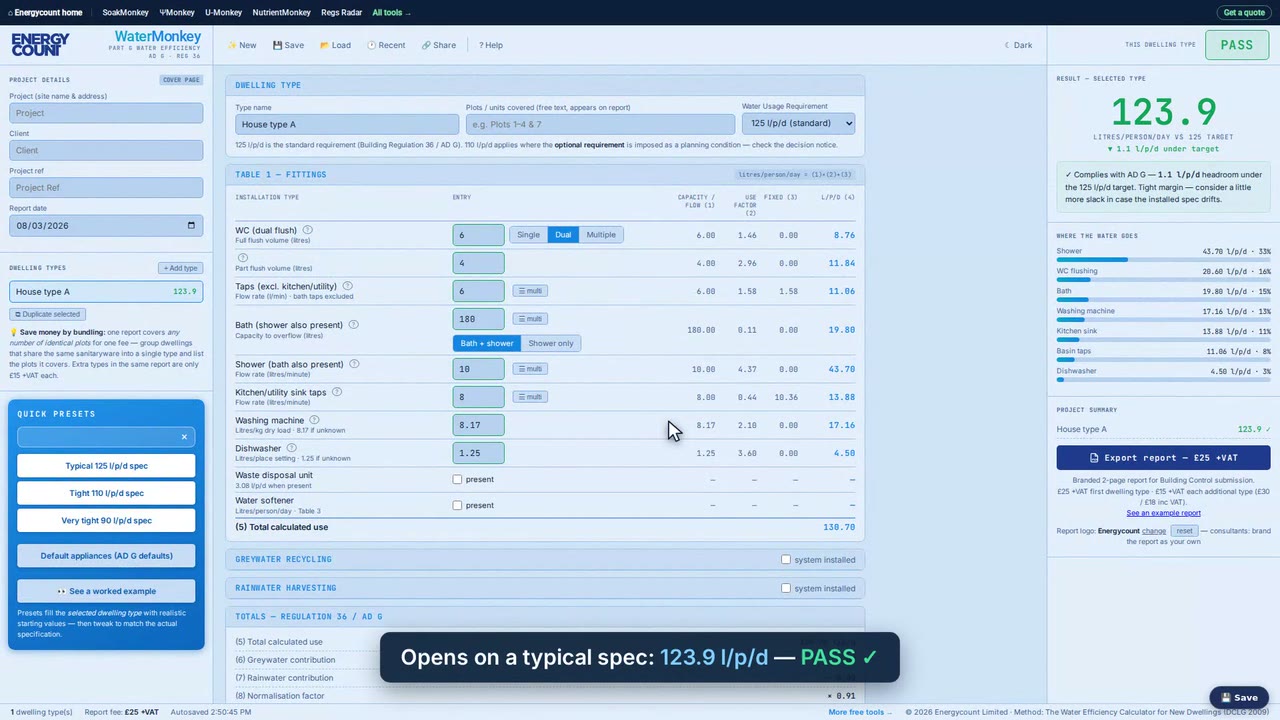The image size is (1280, 720).
Task: Open help for Taps excl. kitchen/utility
Action: (347, 286)
